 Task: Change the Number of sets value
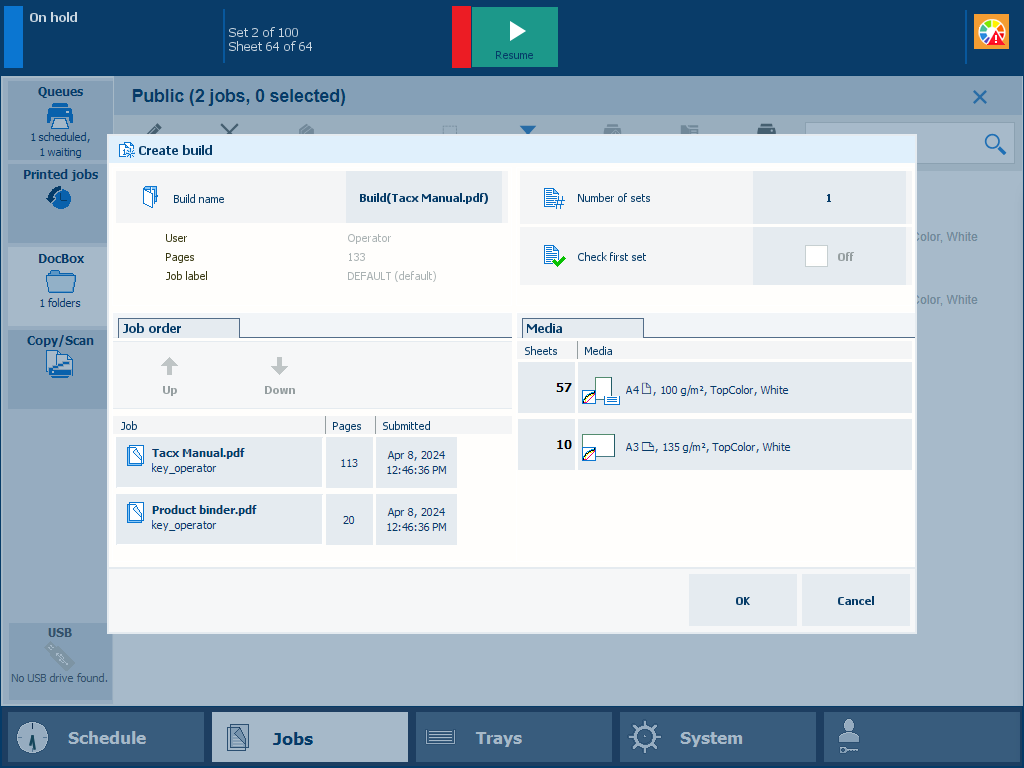(x=828, y=198)
